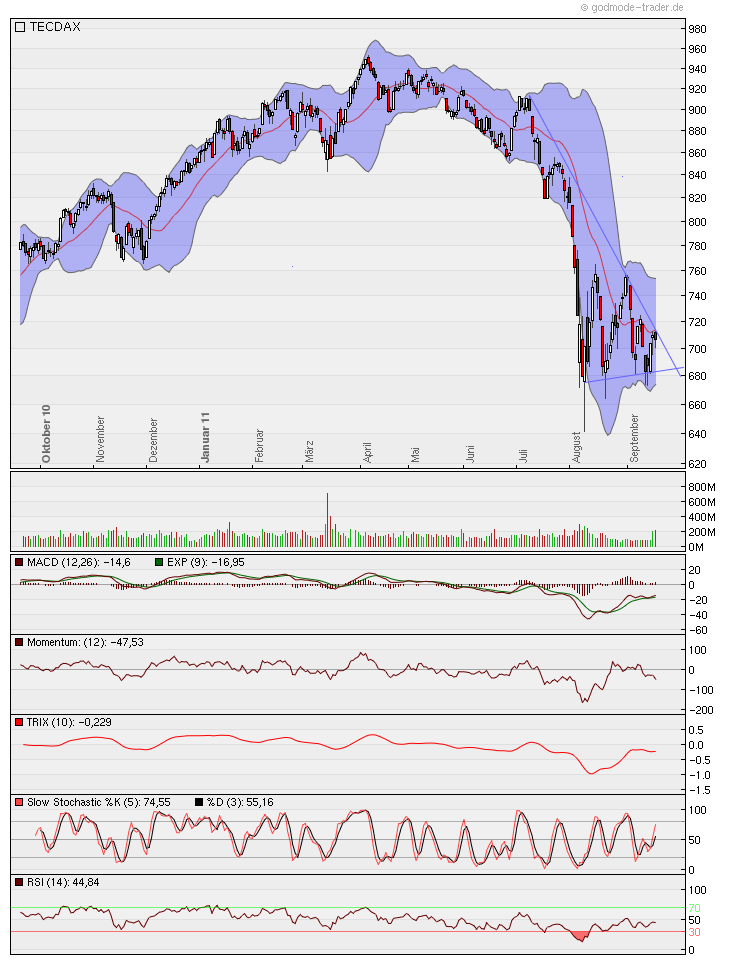Click the RSI (14) legend swatch

tap(20, 882)
